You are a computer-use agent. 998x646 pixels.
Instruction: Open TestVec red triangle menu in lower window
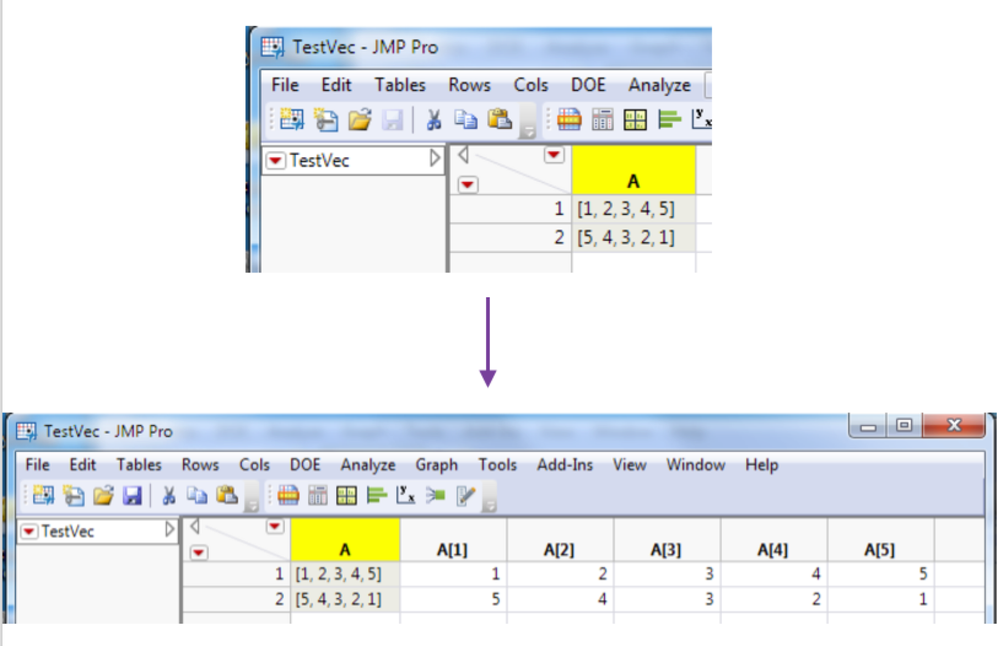29,531
